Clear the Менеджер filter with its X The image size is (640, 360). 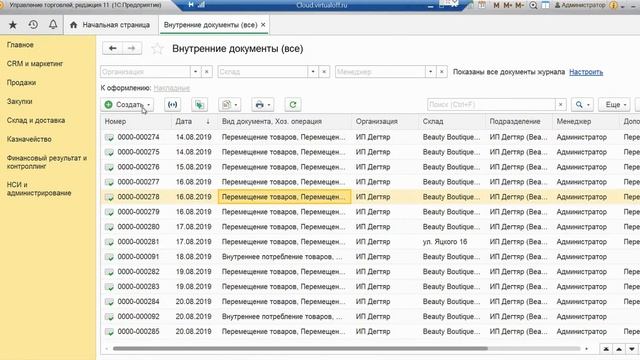click(x=442, y=72)
